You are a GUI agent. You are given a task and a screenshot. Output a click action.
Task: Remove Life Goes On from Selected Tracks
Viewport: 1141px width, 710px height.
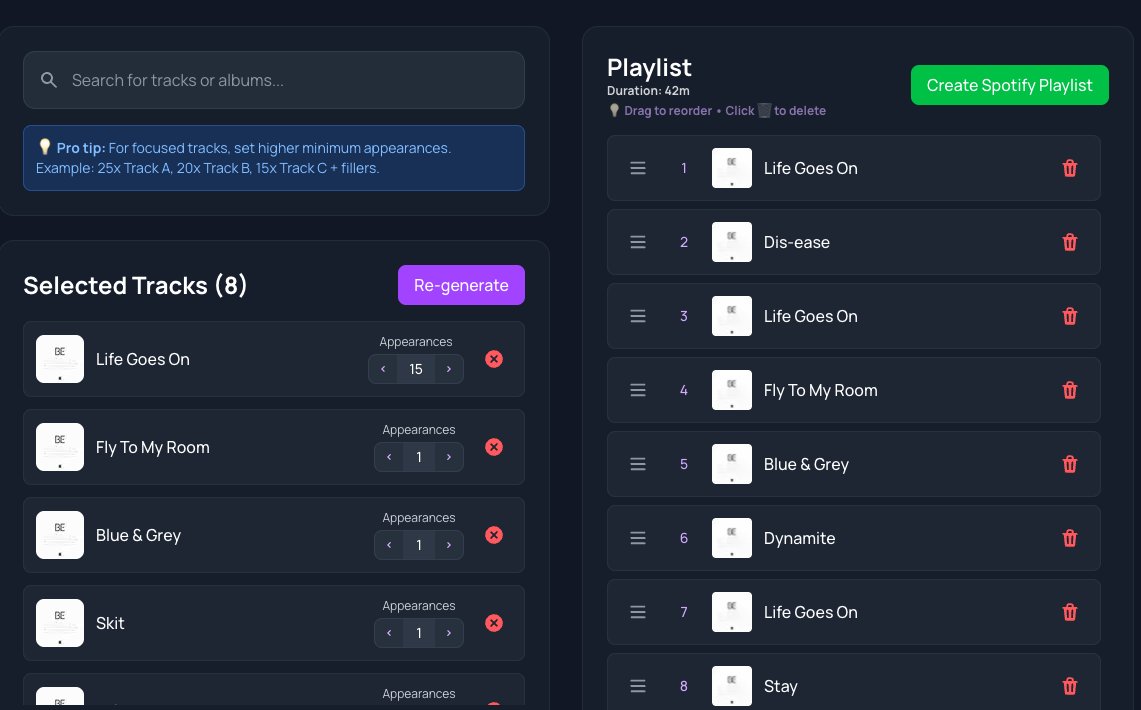point(493,359)
